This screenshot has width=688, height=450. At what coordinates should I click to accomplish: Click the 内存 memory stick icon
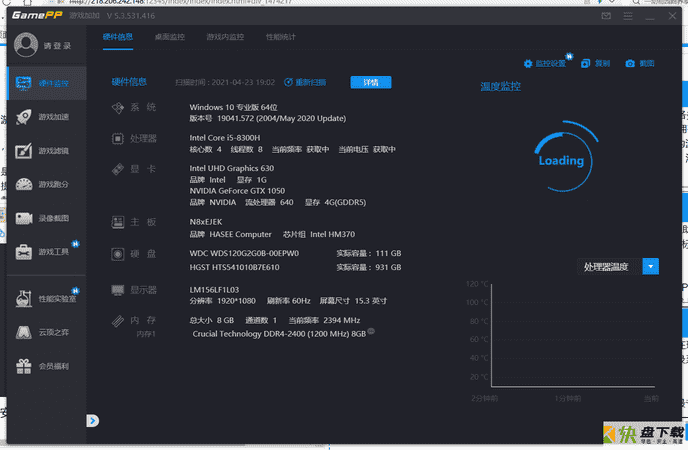tap(118, 321)
